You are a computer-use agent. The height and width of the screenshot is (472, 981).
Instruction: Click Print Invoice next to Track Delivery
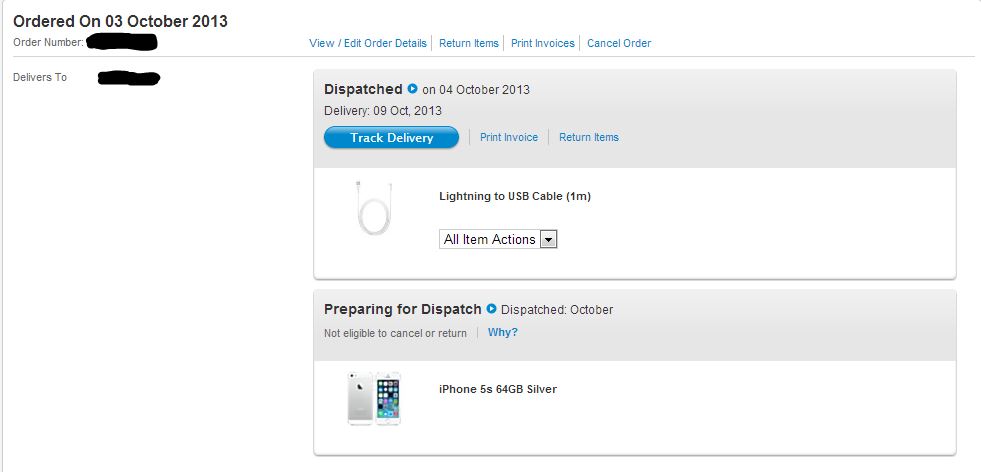(509, 137)
